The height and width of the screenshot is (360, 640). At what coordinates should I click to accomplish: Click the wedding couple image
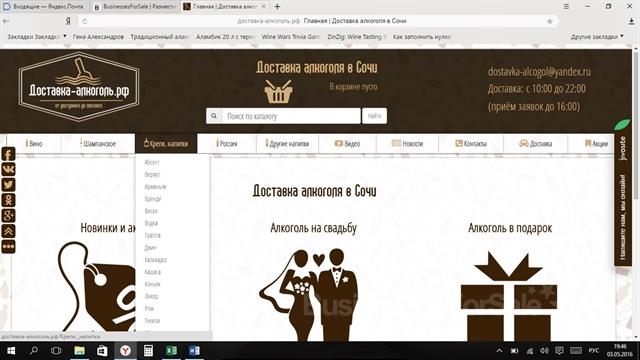pyautogui.click(x=309, y=295)
